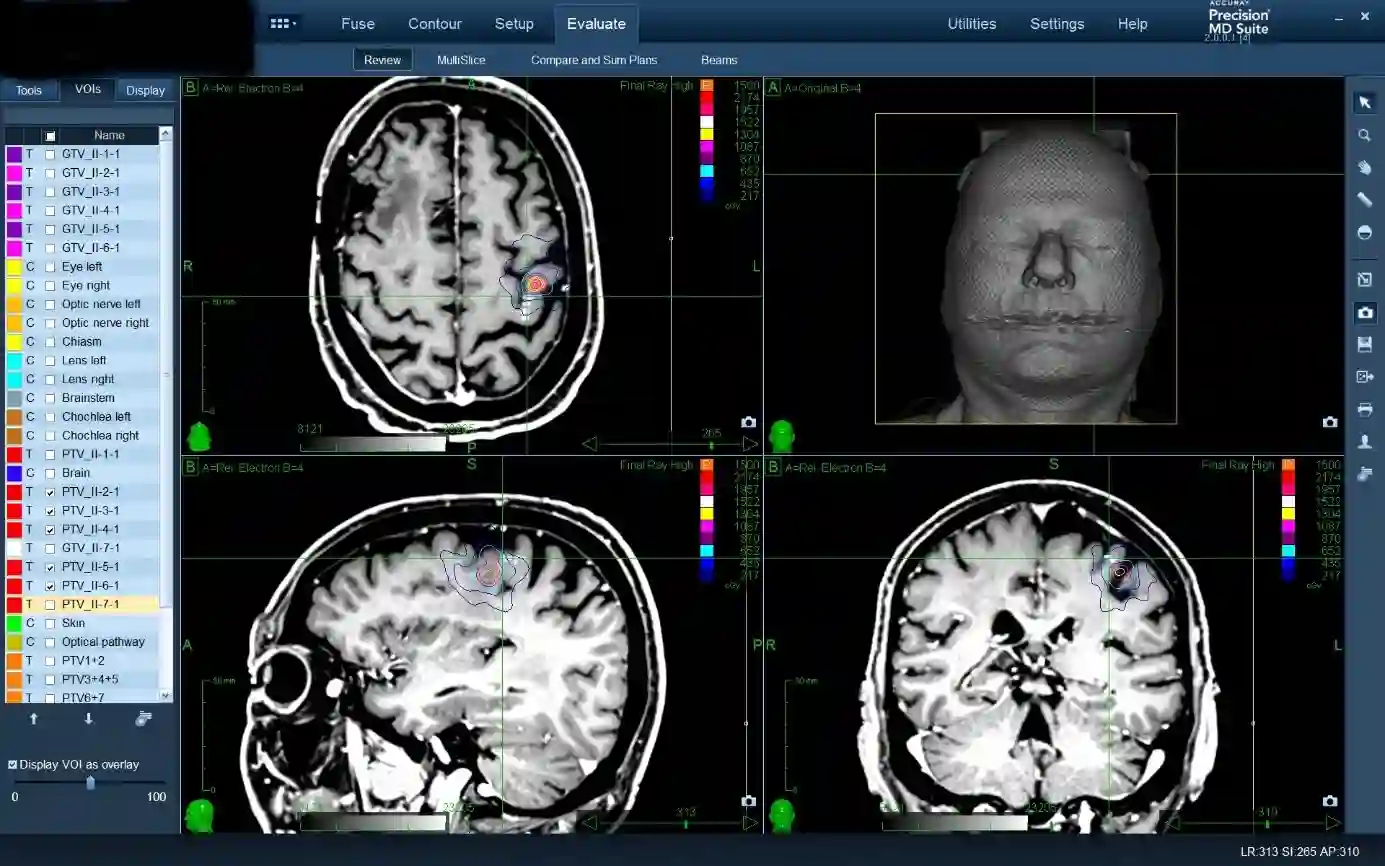Image resolution: width=1385 pixels, height=866 pixels.
Task: Open the application grid menu dropdown
Action: coord(283,24)
